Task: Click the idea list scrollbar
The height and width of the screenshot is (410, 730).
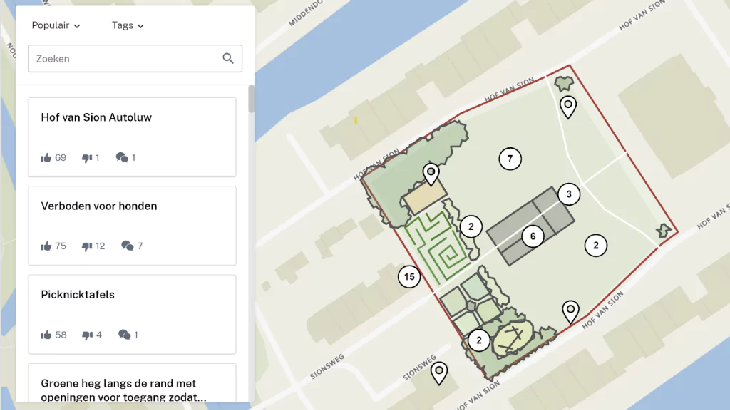Action: point(251,99)
